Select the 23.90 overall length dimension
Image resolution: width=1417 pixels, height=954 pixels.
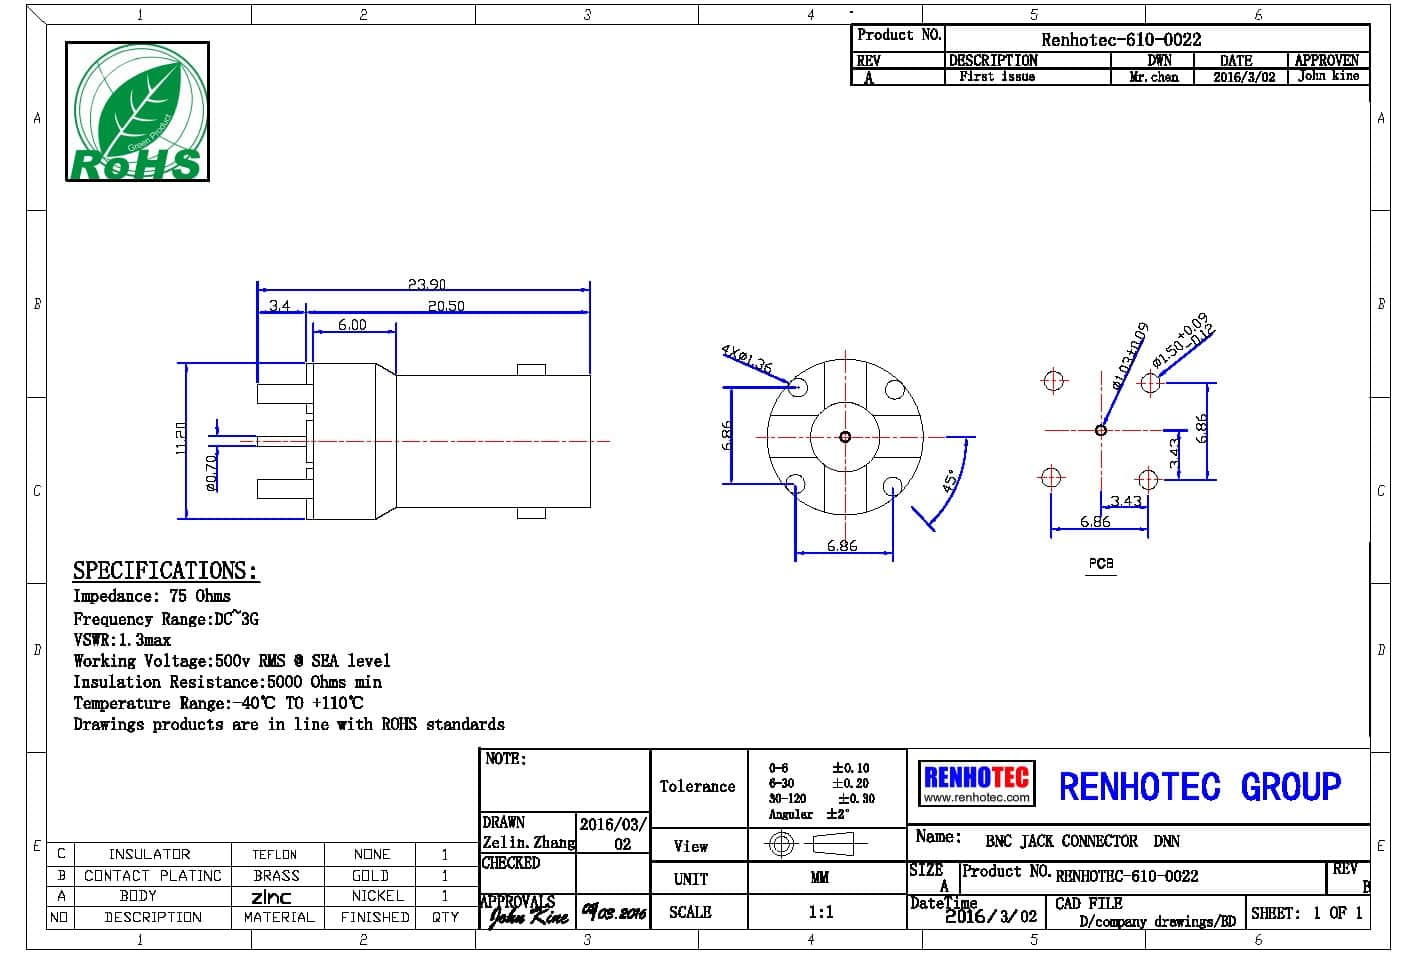(427, 284)
